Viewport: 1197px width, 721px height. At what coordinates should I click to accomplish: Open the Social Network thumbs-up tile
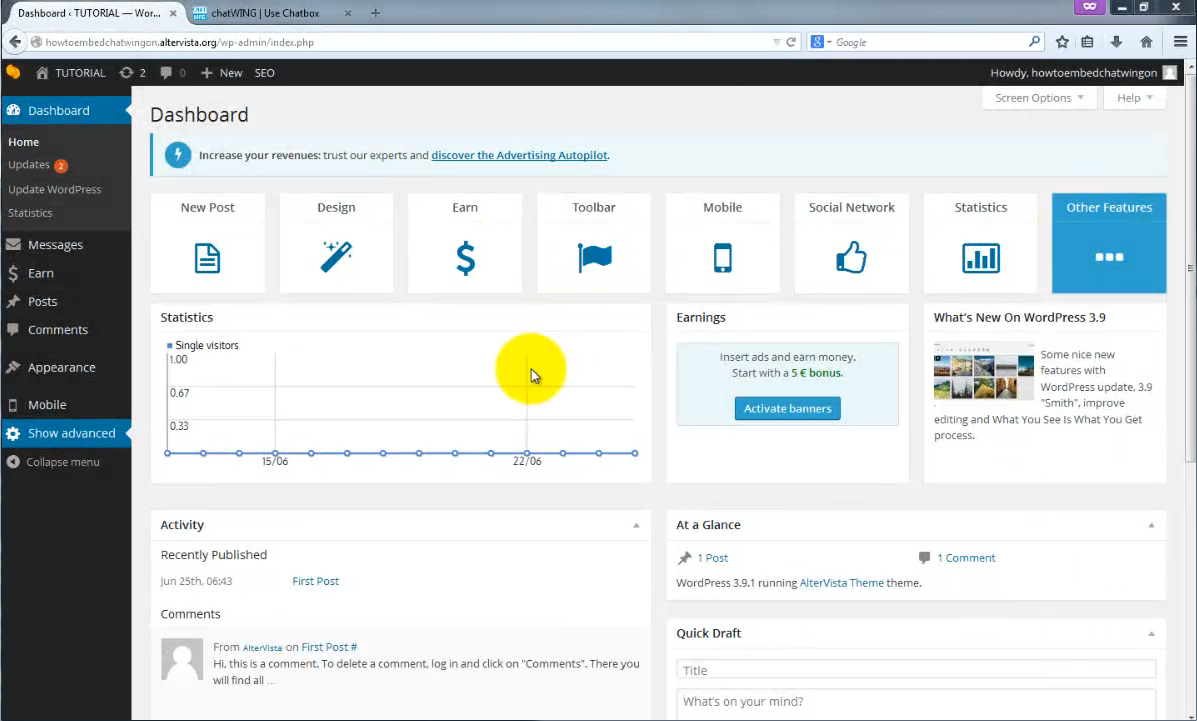(851, 243)
